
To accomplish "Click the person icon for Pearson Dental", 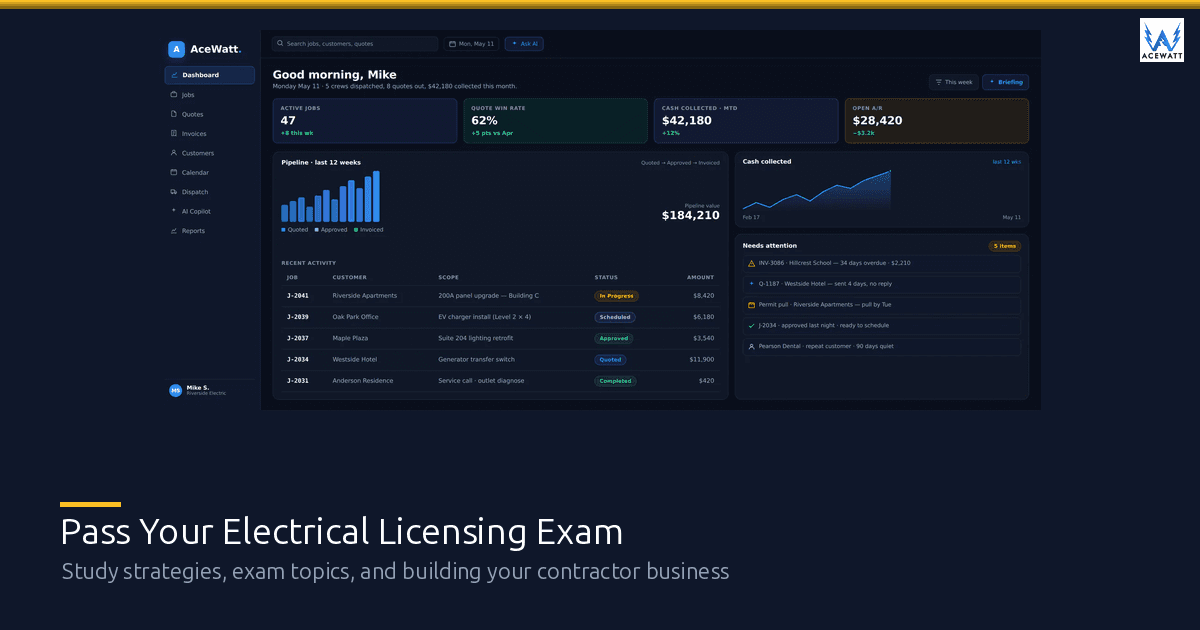I will pos(752,347).
